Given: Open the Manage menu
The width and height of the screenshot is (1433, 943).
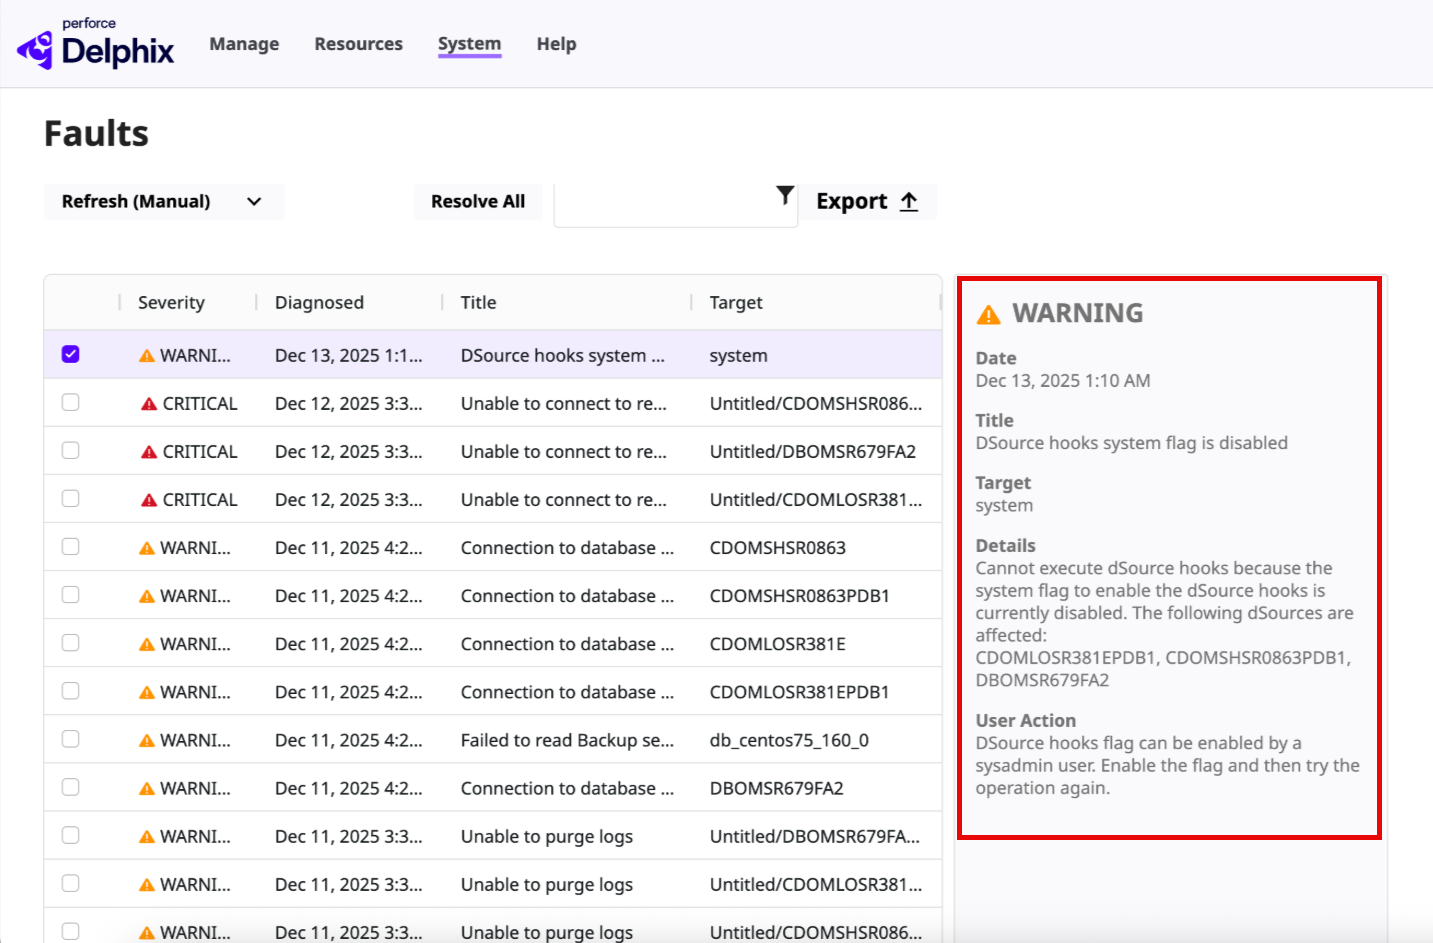Looking at the screenshot, I should pos(244,44).
